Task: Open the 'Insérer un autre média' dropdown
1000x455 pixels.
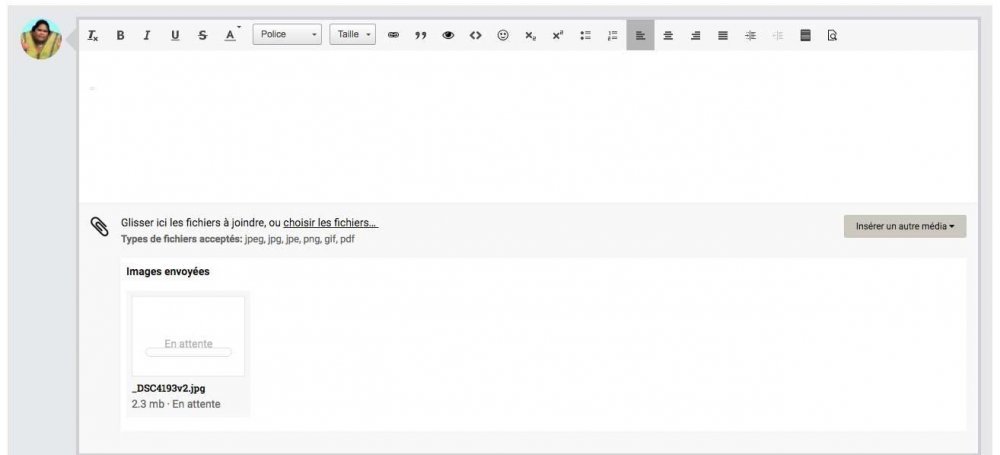Action: click(905, 227)
